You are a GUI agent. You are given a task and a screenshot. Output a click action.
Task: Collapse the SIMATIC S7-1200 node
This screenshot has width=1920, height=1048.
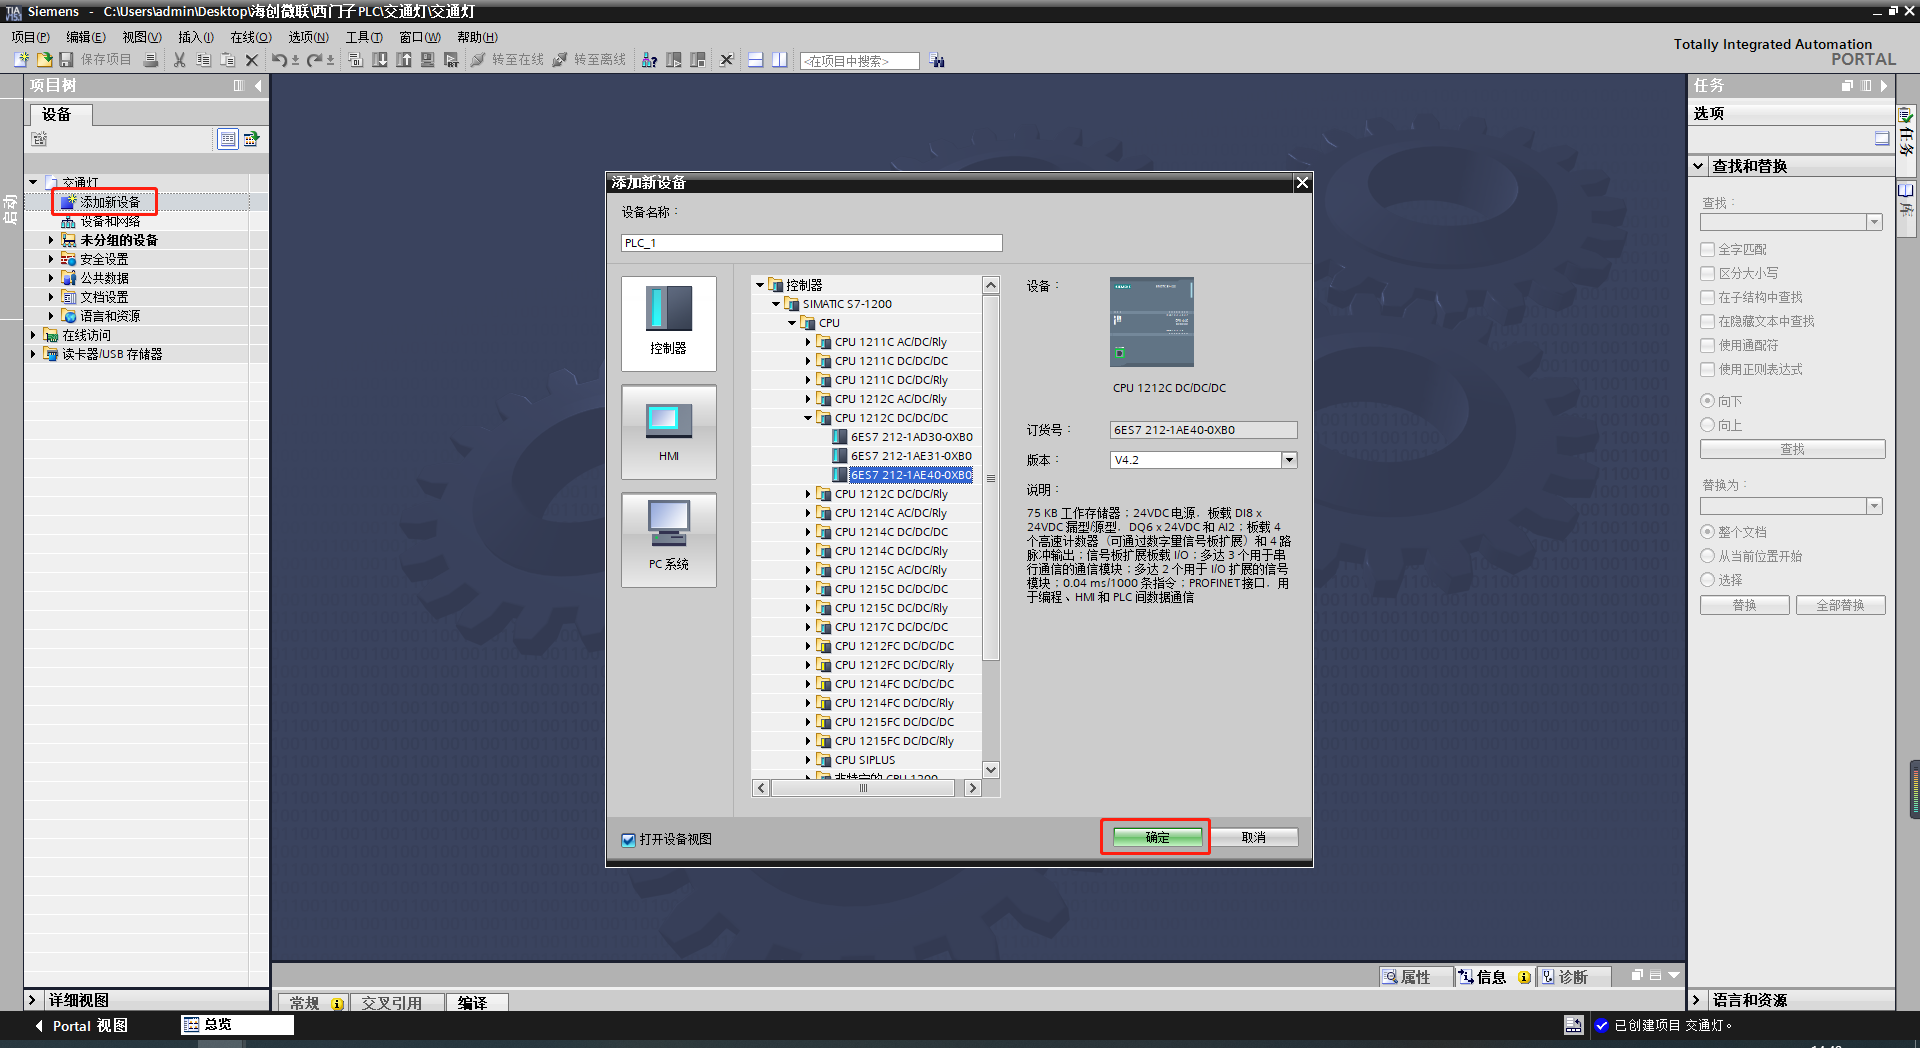click(x=776, y=304)
